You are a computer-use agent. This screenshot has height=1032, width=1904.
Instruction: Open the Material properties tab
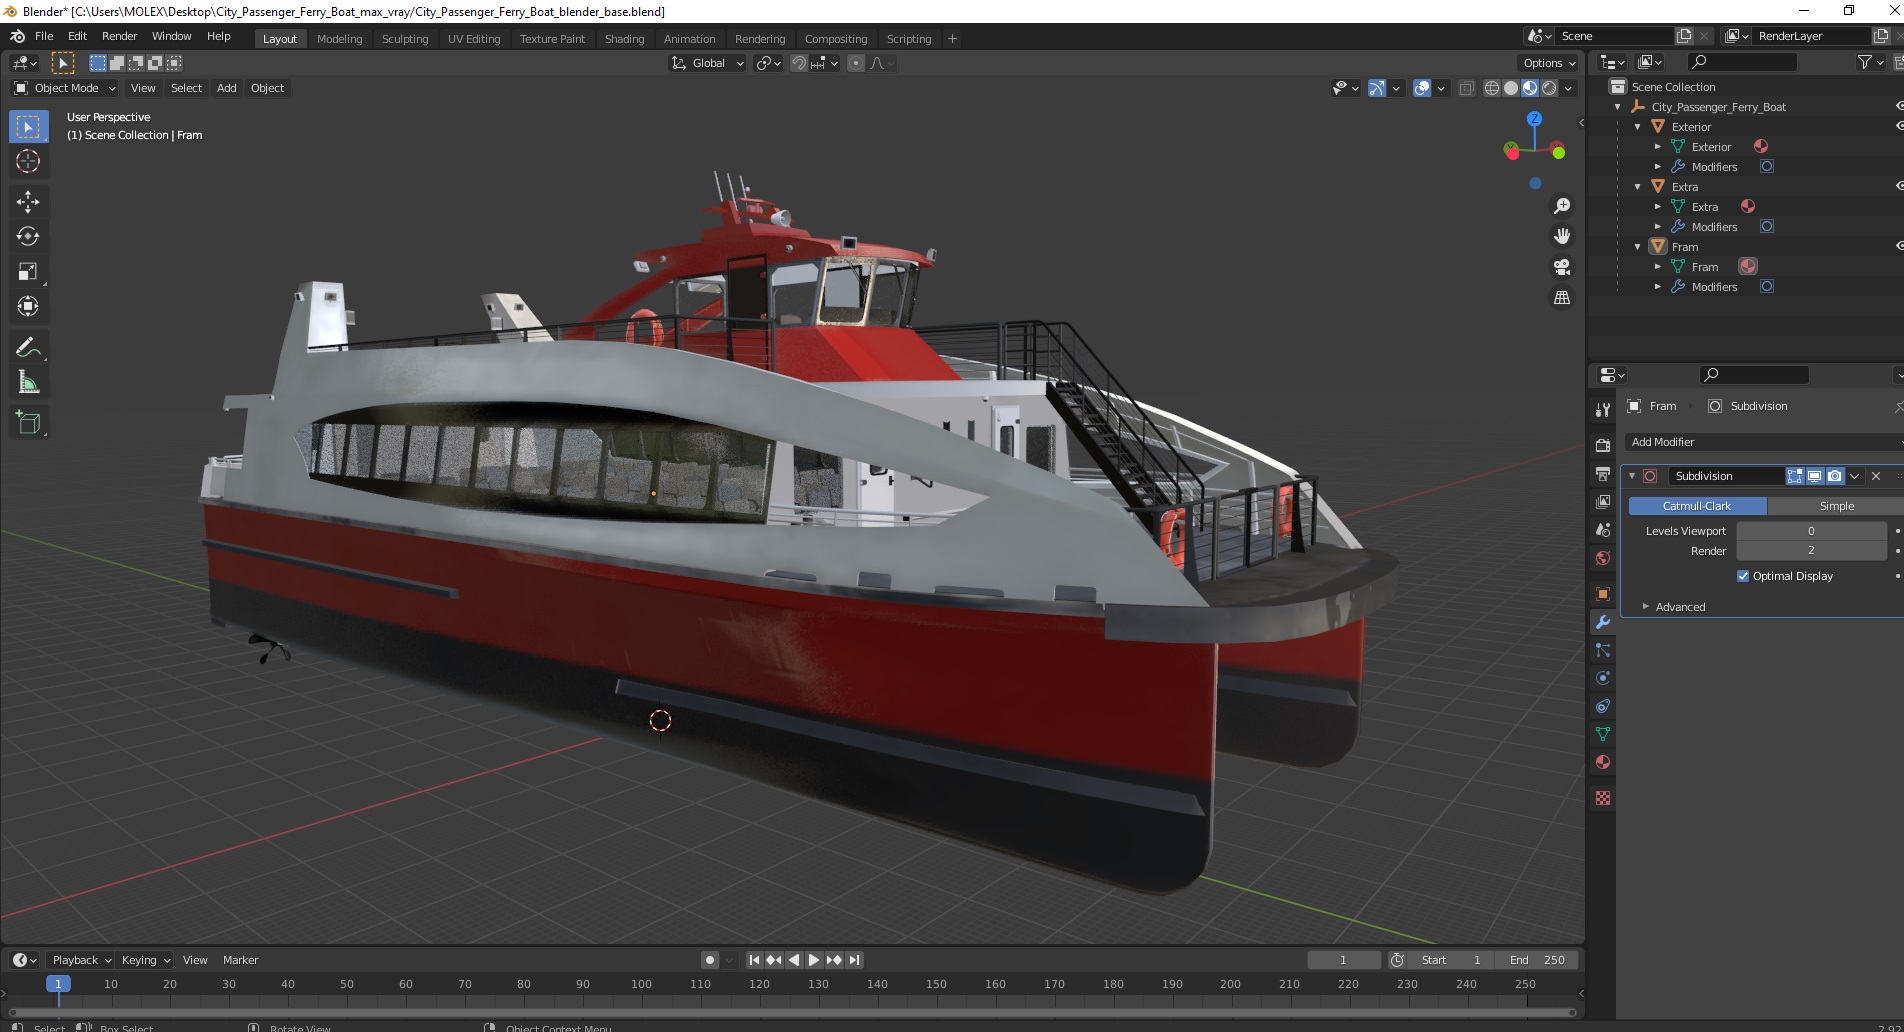1603,762
